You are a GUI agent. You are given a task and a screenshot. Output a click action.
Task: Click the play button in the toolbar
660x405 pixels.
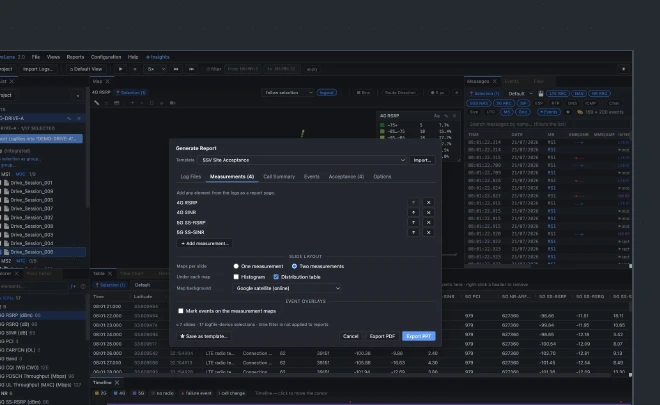120,69
